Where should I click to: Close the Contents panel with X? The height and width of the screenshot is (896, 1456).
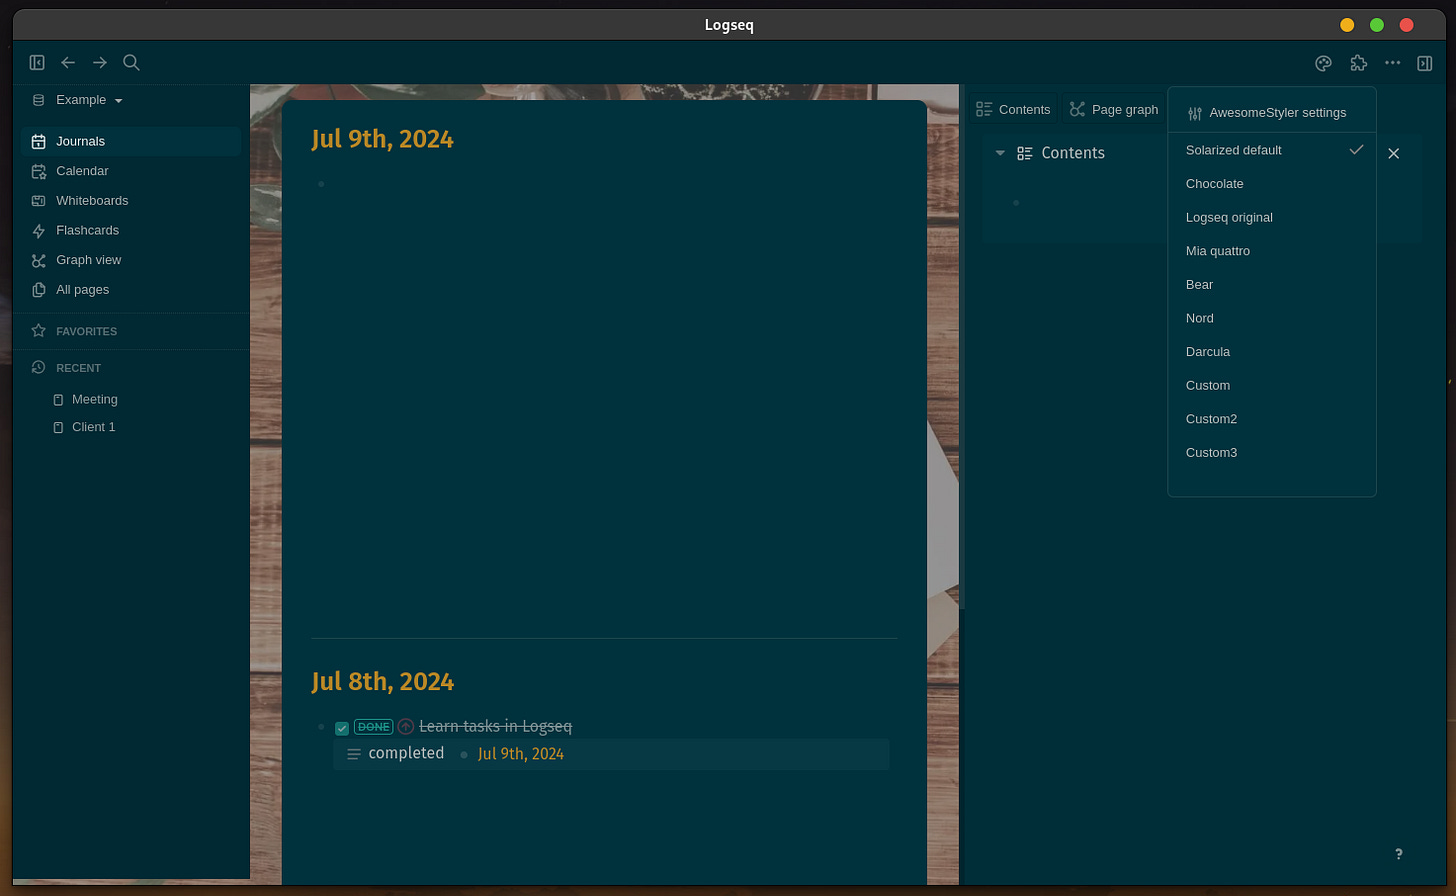pos(1394,153)
